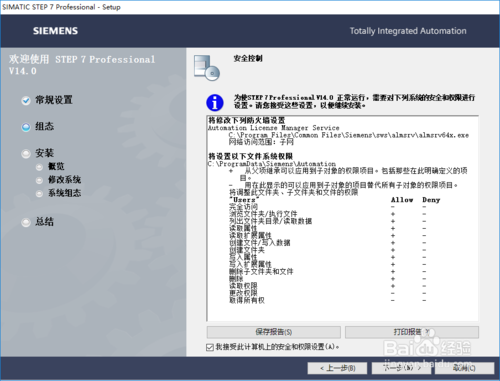Continue with 下一步(N) button
This screenshot has height=381, width=500.
(402, 368)
